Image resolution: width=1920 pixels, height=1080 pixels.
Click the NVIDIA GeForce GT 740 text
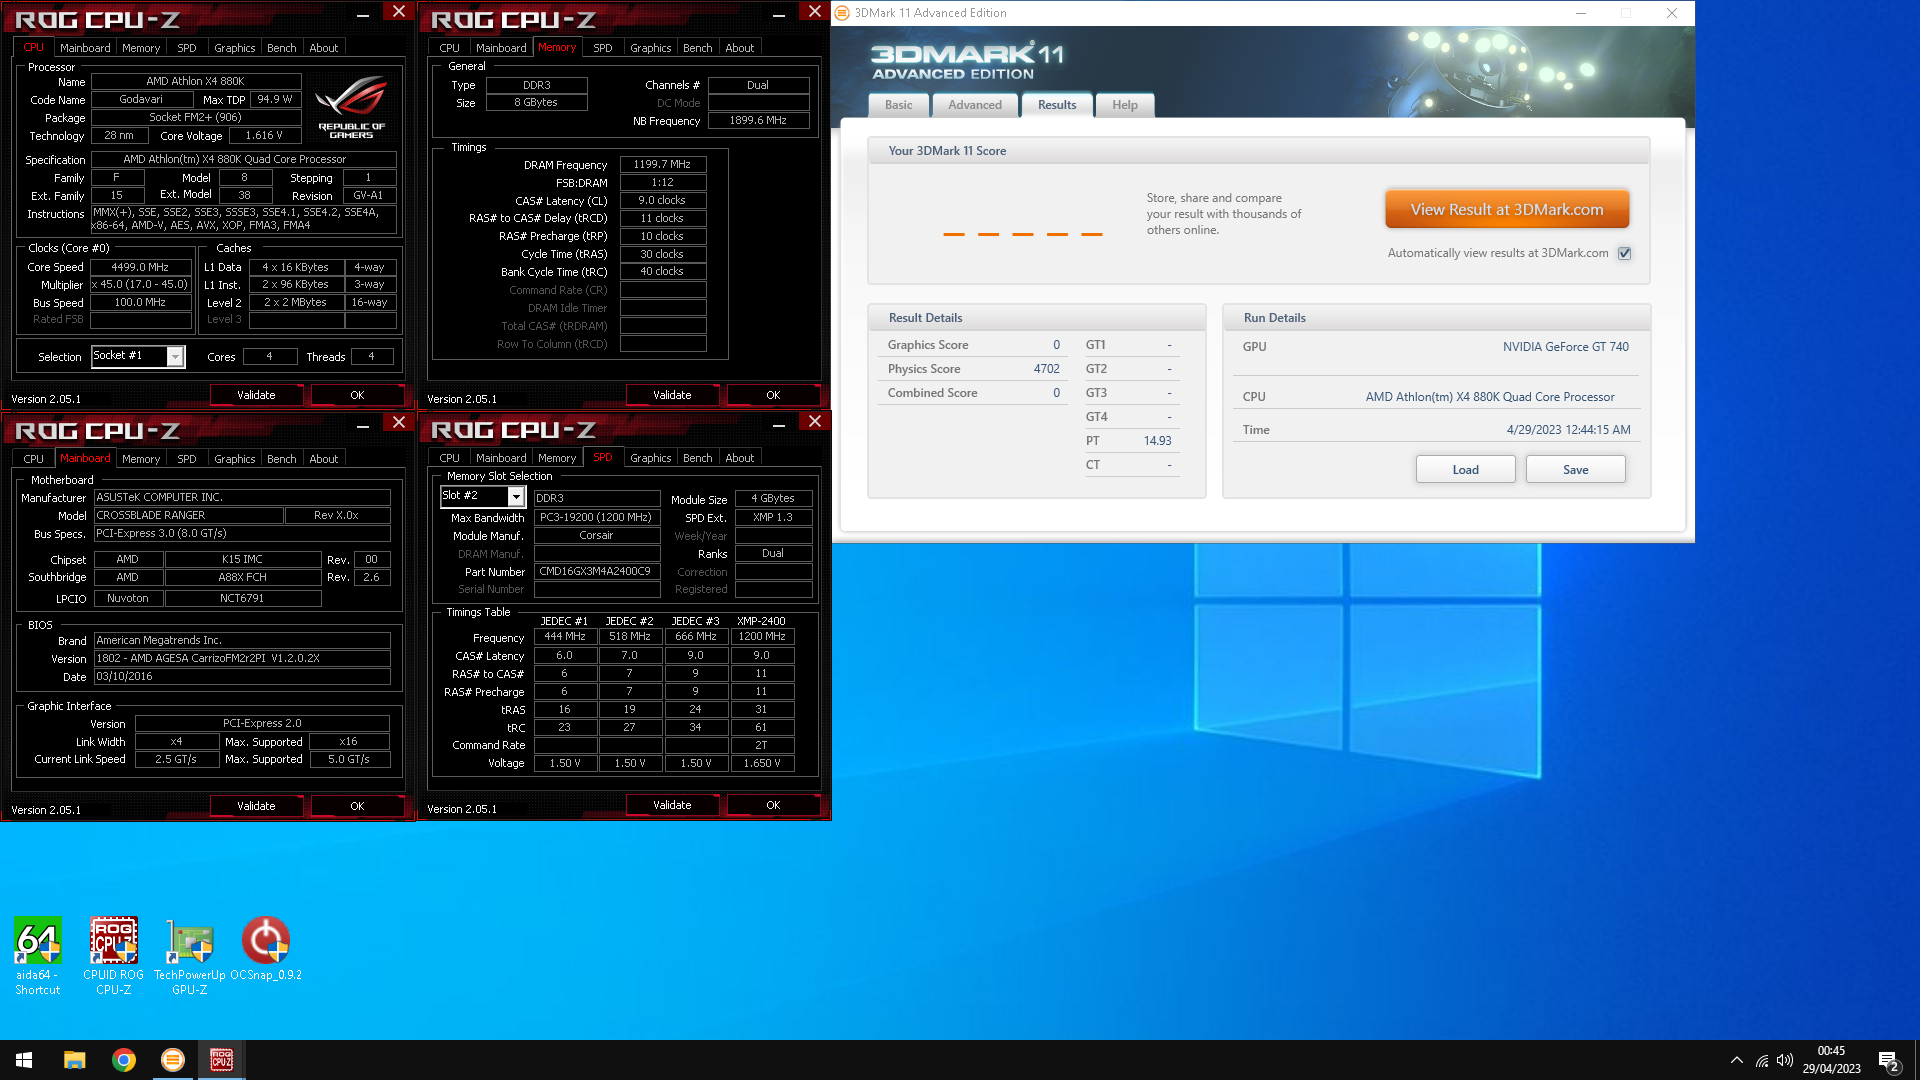point(1565,347)
